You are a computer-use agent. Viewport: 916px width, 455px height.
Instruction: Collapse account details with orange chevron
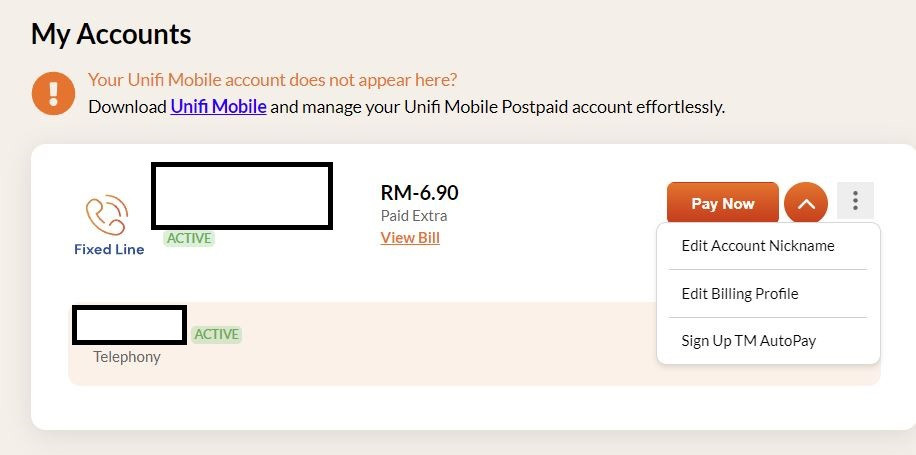(x=806, y=204)
